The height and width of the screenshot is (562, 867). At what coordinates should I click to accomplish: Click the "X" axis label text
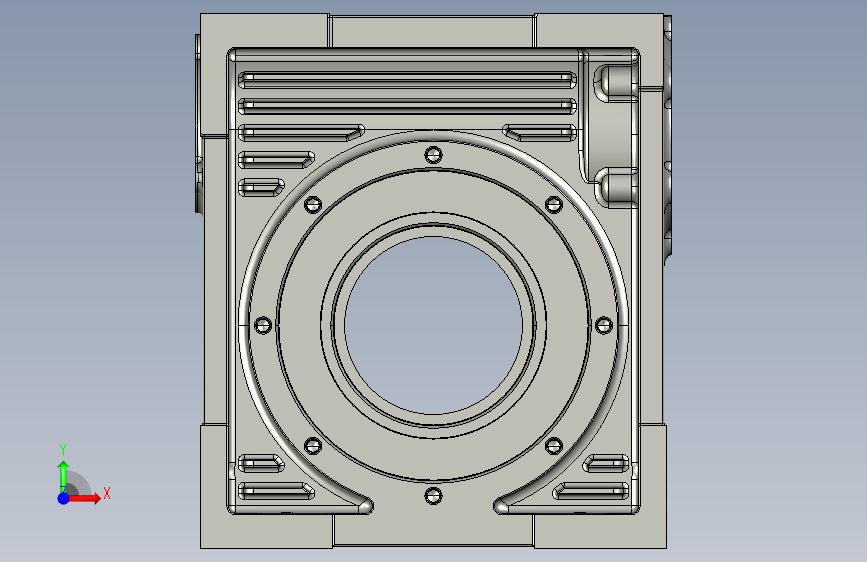[x=107, y=493]
